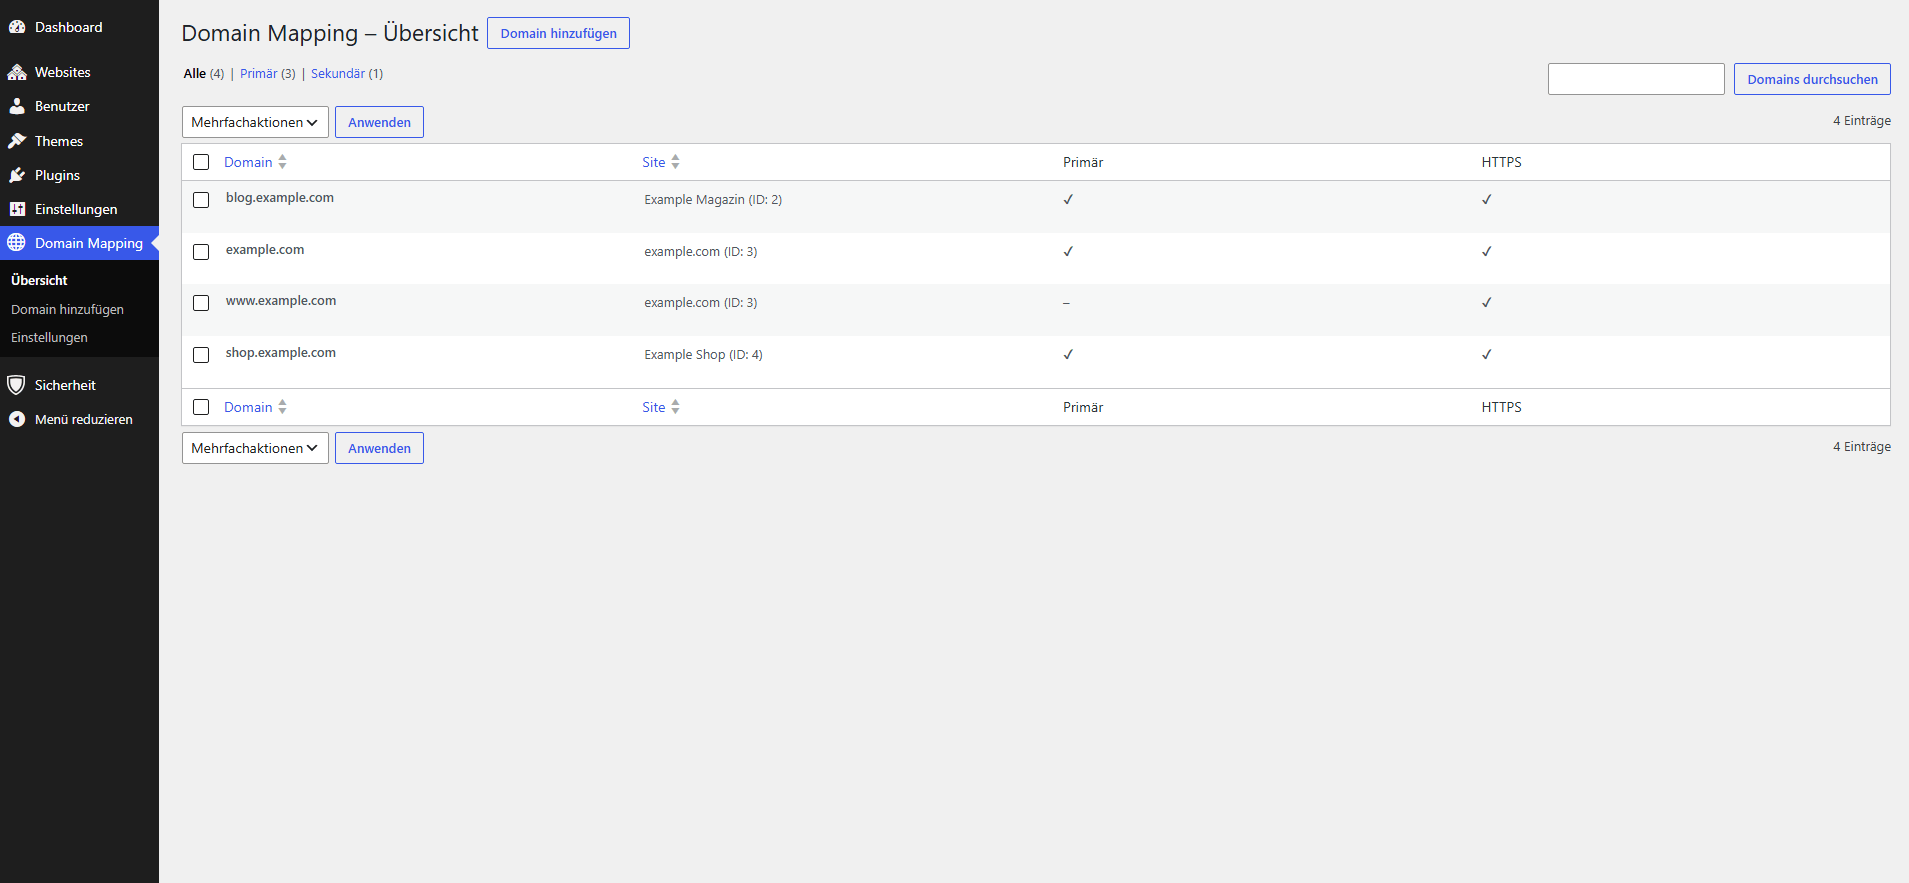Click the Plugins plug icon
1909x883 pixels.
coord(17,175)
